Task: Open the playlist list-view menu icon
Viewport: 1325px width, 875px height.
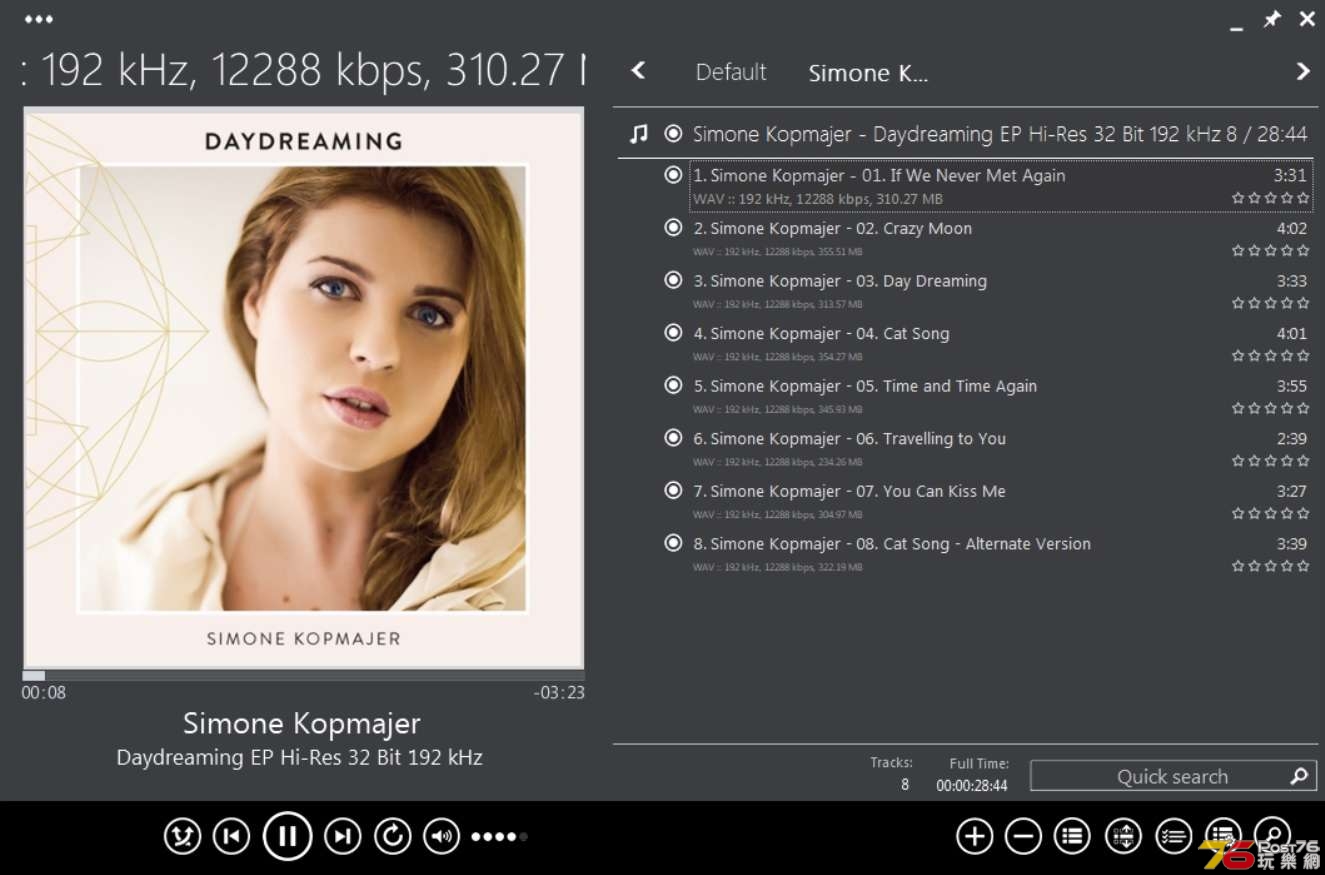Action: [x=1072, y=836]
